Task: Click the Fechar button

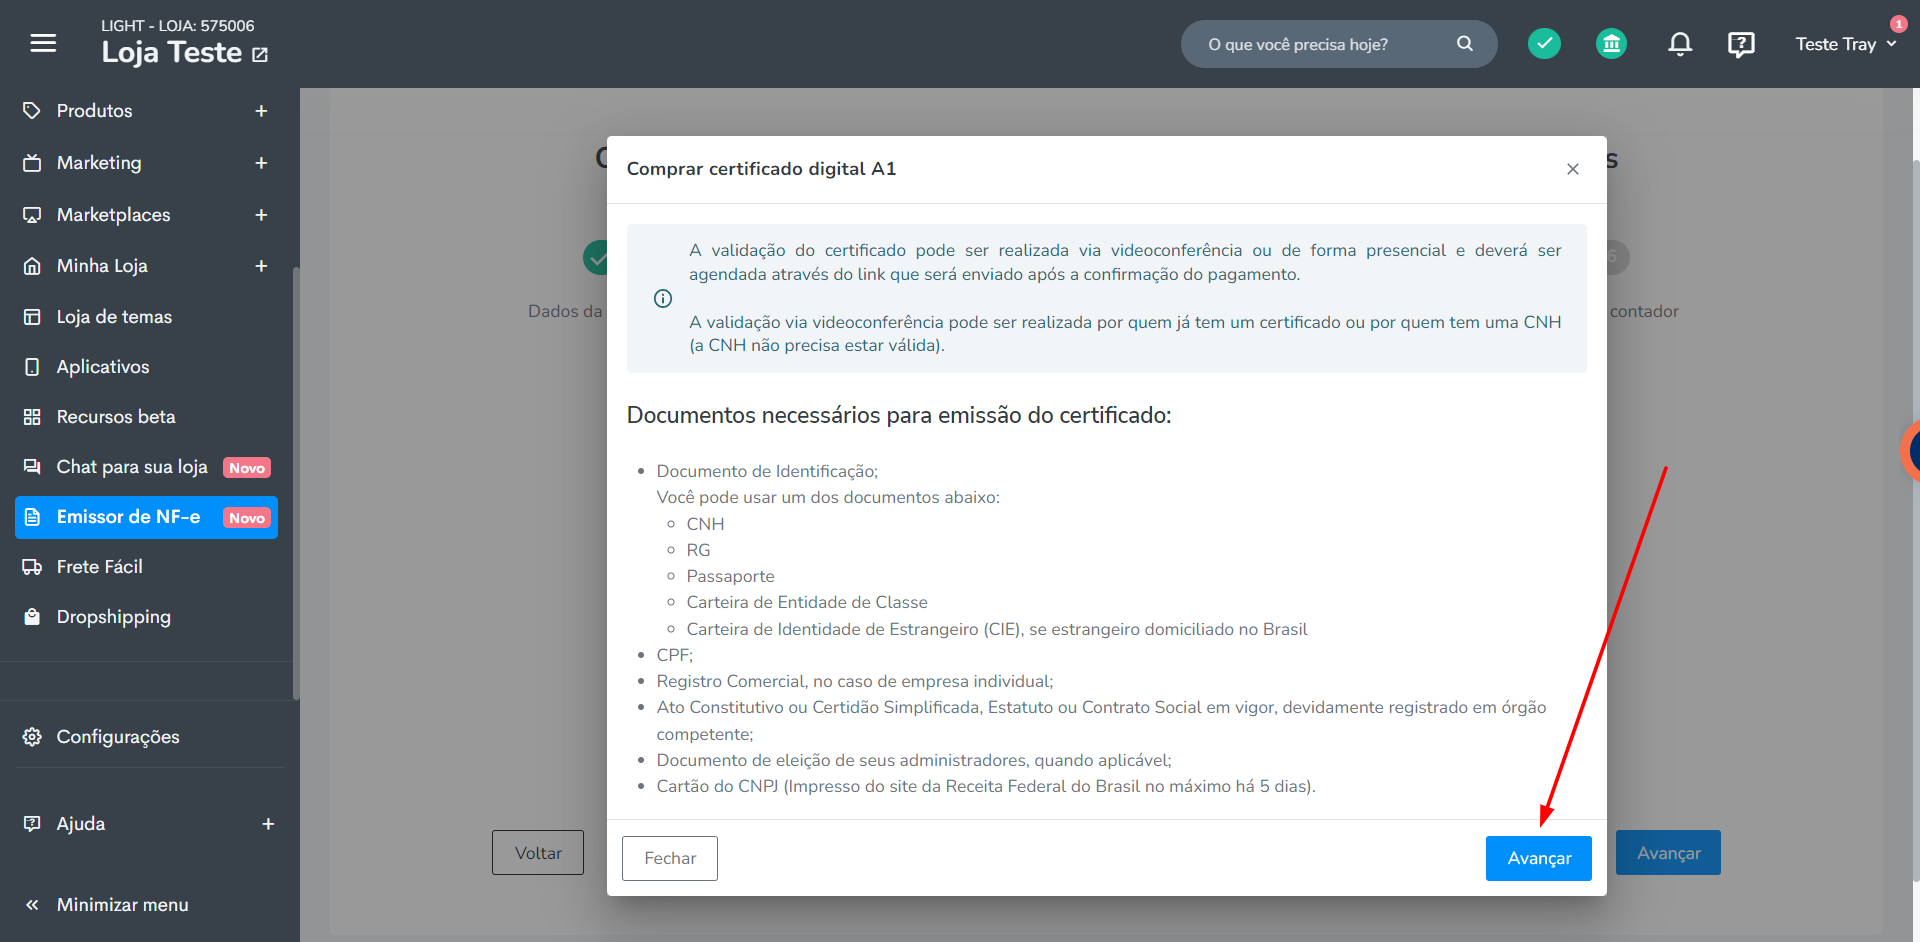Action: (670, 858)
